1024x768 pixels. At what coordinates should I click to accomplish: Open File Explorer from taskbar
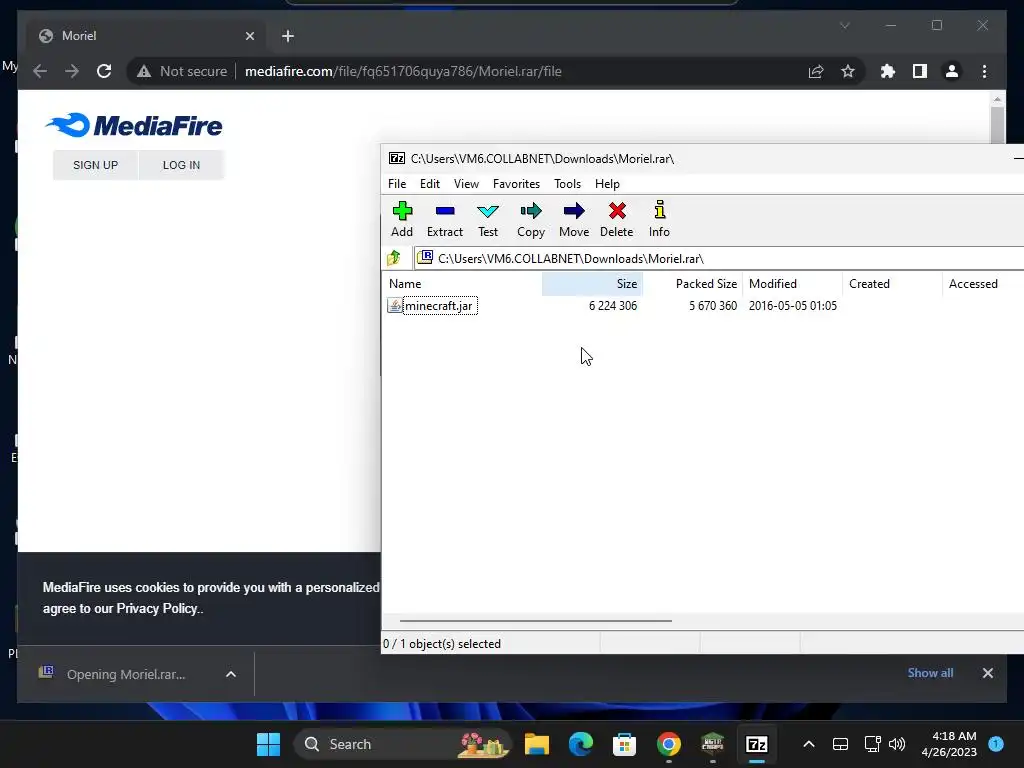537,744
